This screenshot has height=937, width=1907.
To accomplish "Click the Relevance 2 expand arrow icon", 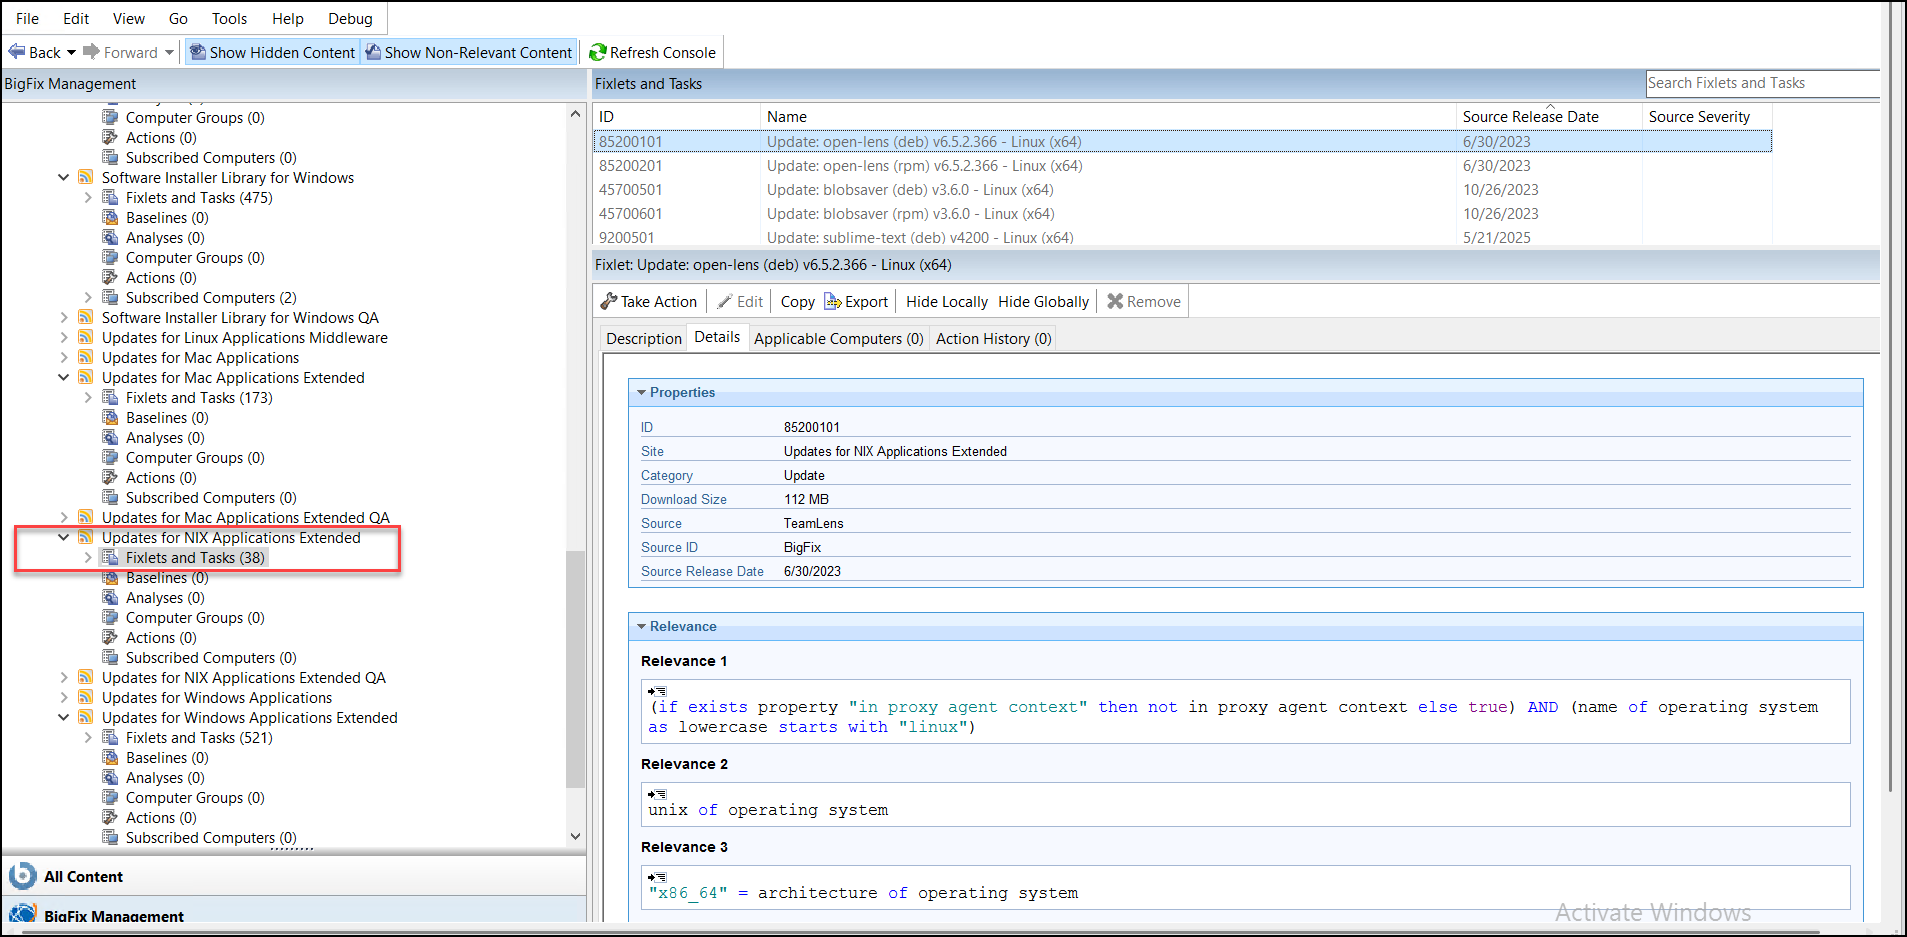I will tap(657, 794).
